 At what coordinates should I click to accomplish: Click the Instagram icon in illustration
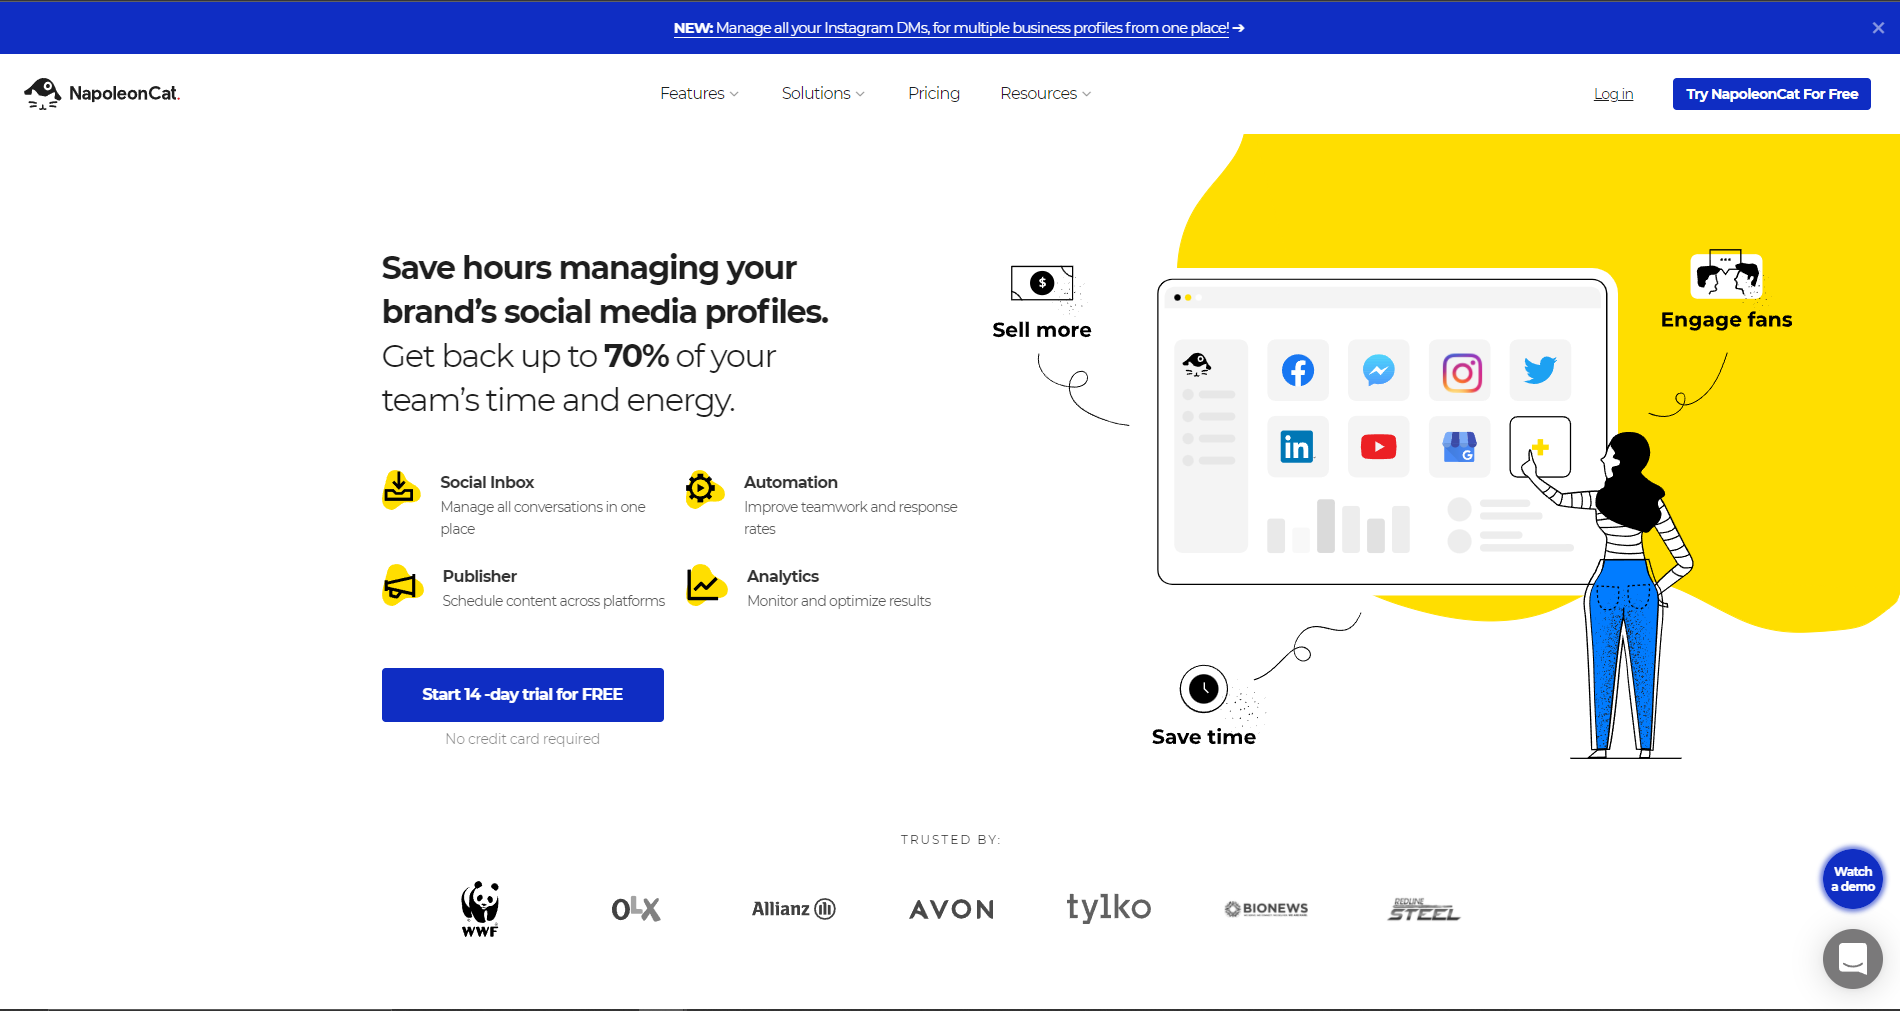click(x=1460, y=371)
